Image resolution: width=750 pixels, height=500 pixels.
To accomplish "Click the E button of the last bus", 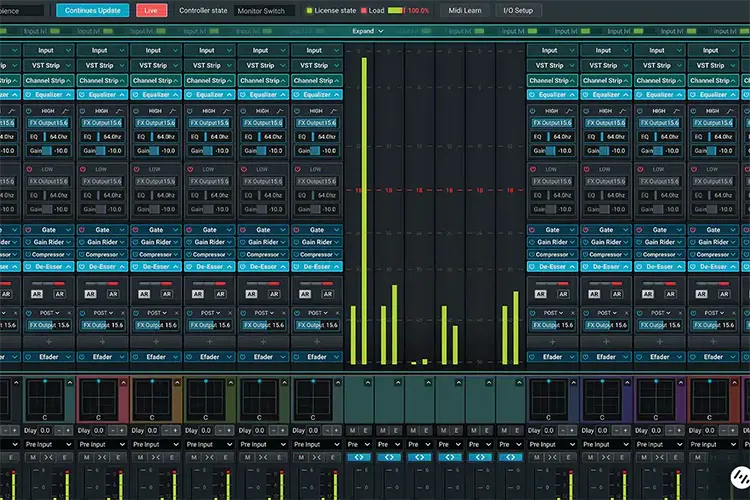I will [518, 431].
